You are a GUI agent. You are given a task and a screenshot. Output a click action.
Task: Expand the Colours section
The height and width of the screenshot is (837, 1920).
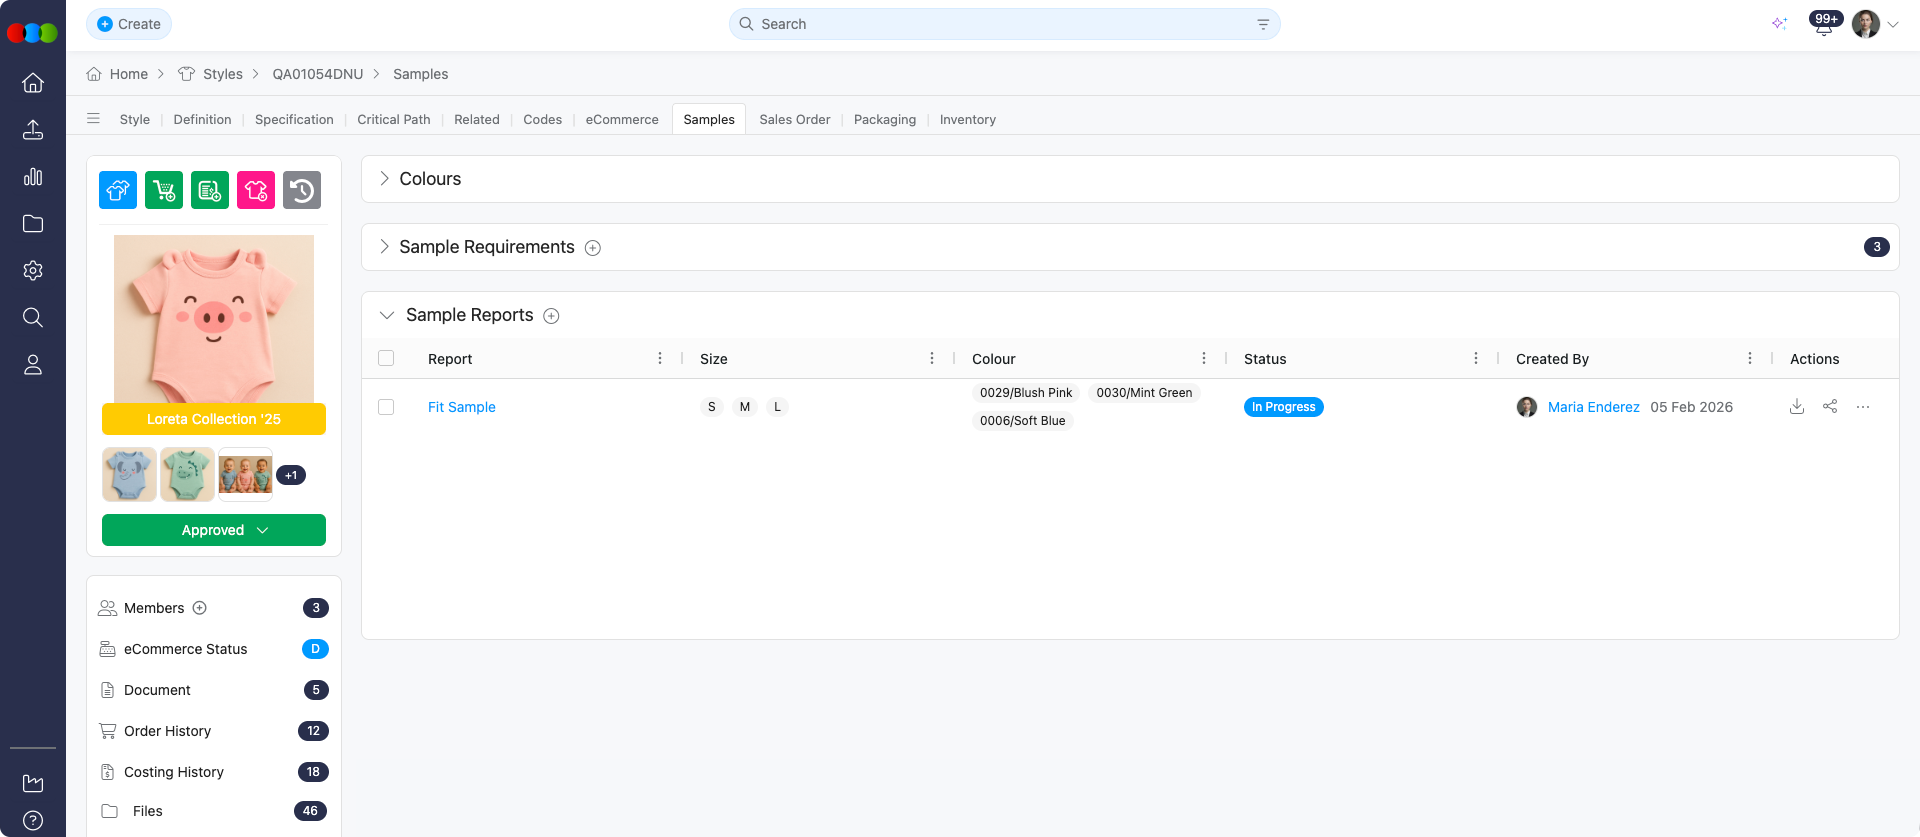(x=384, y=179)
